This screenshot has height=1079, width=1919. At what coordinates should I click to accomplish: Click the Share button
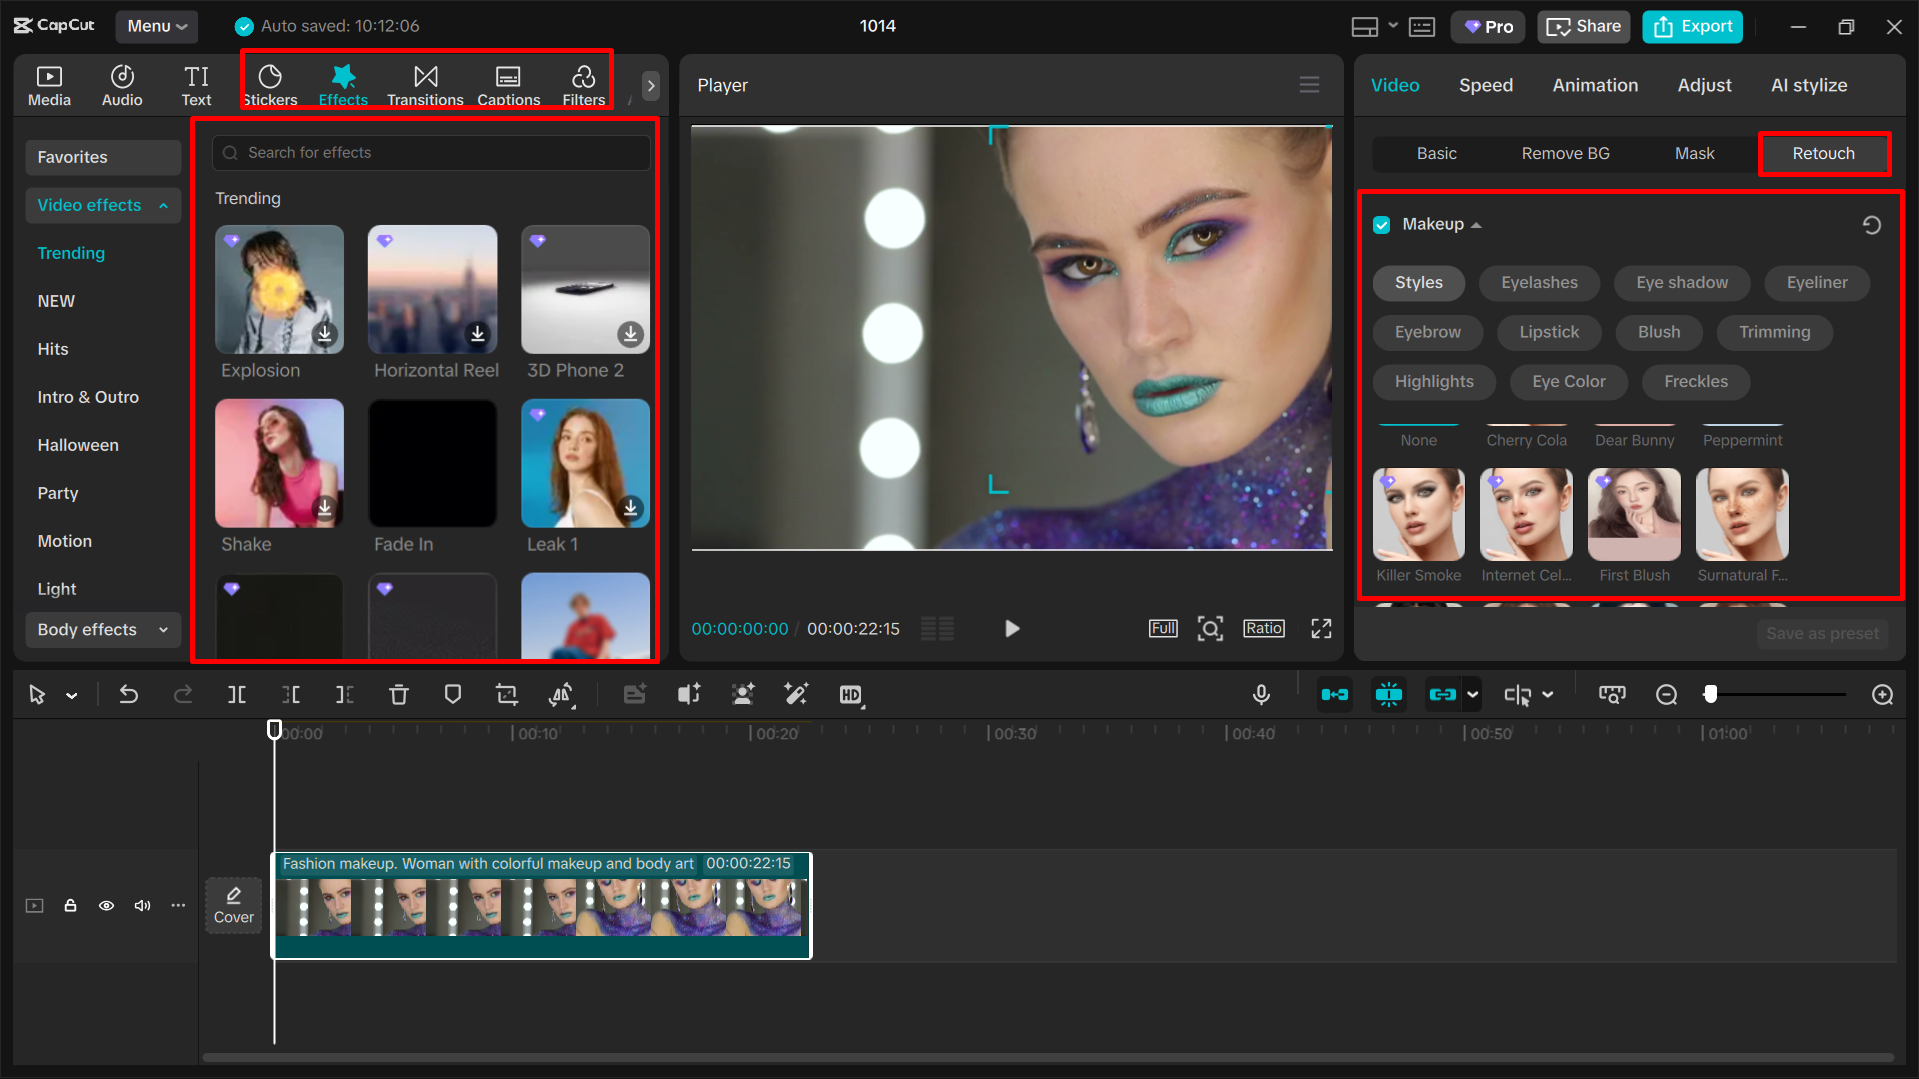tap(1583, 26)
